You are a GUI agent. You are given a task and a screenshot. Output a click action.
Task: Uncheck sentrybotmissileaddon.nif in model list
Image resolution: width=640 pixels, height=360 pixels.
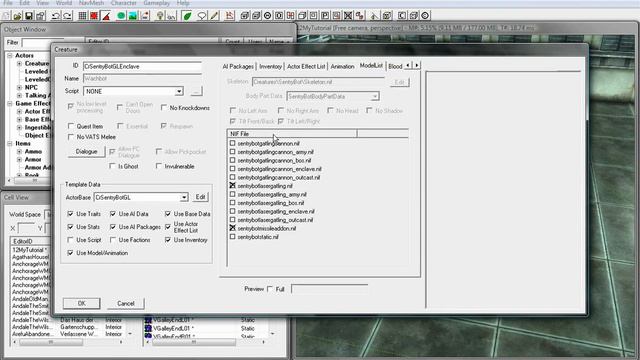(x=232, y=228)
